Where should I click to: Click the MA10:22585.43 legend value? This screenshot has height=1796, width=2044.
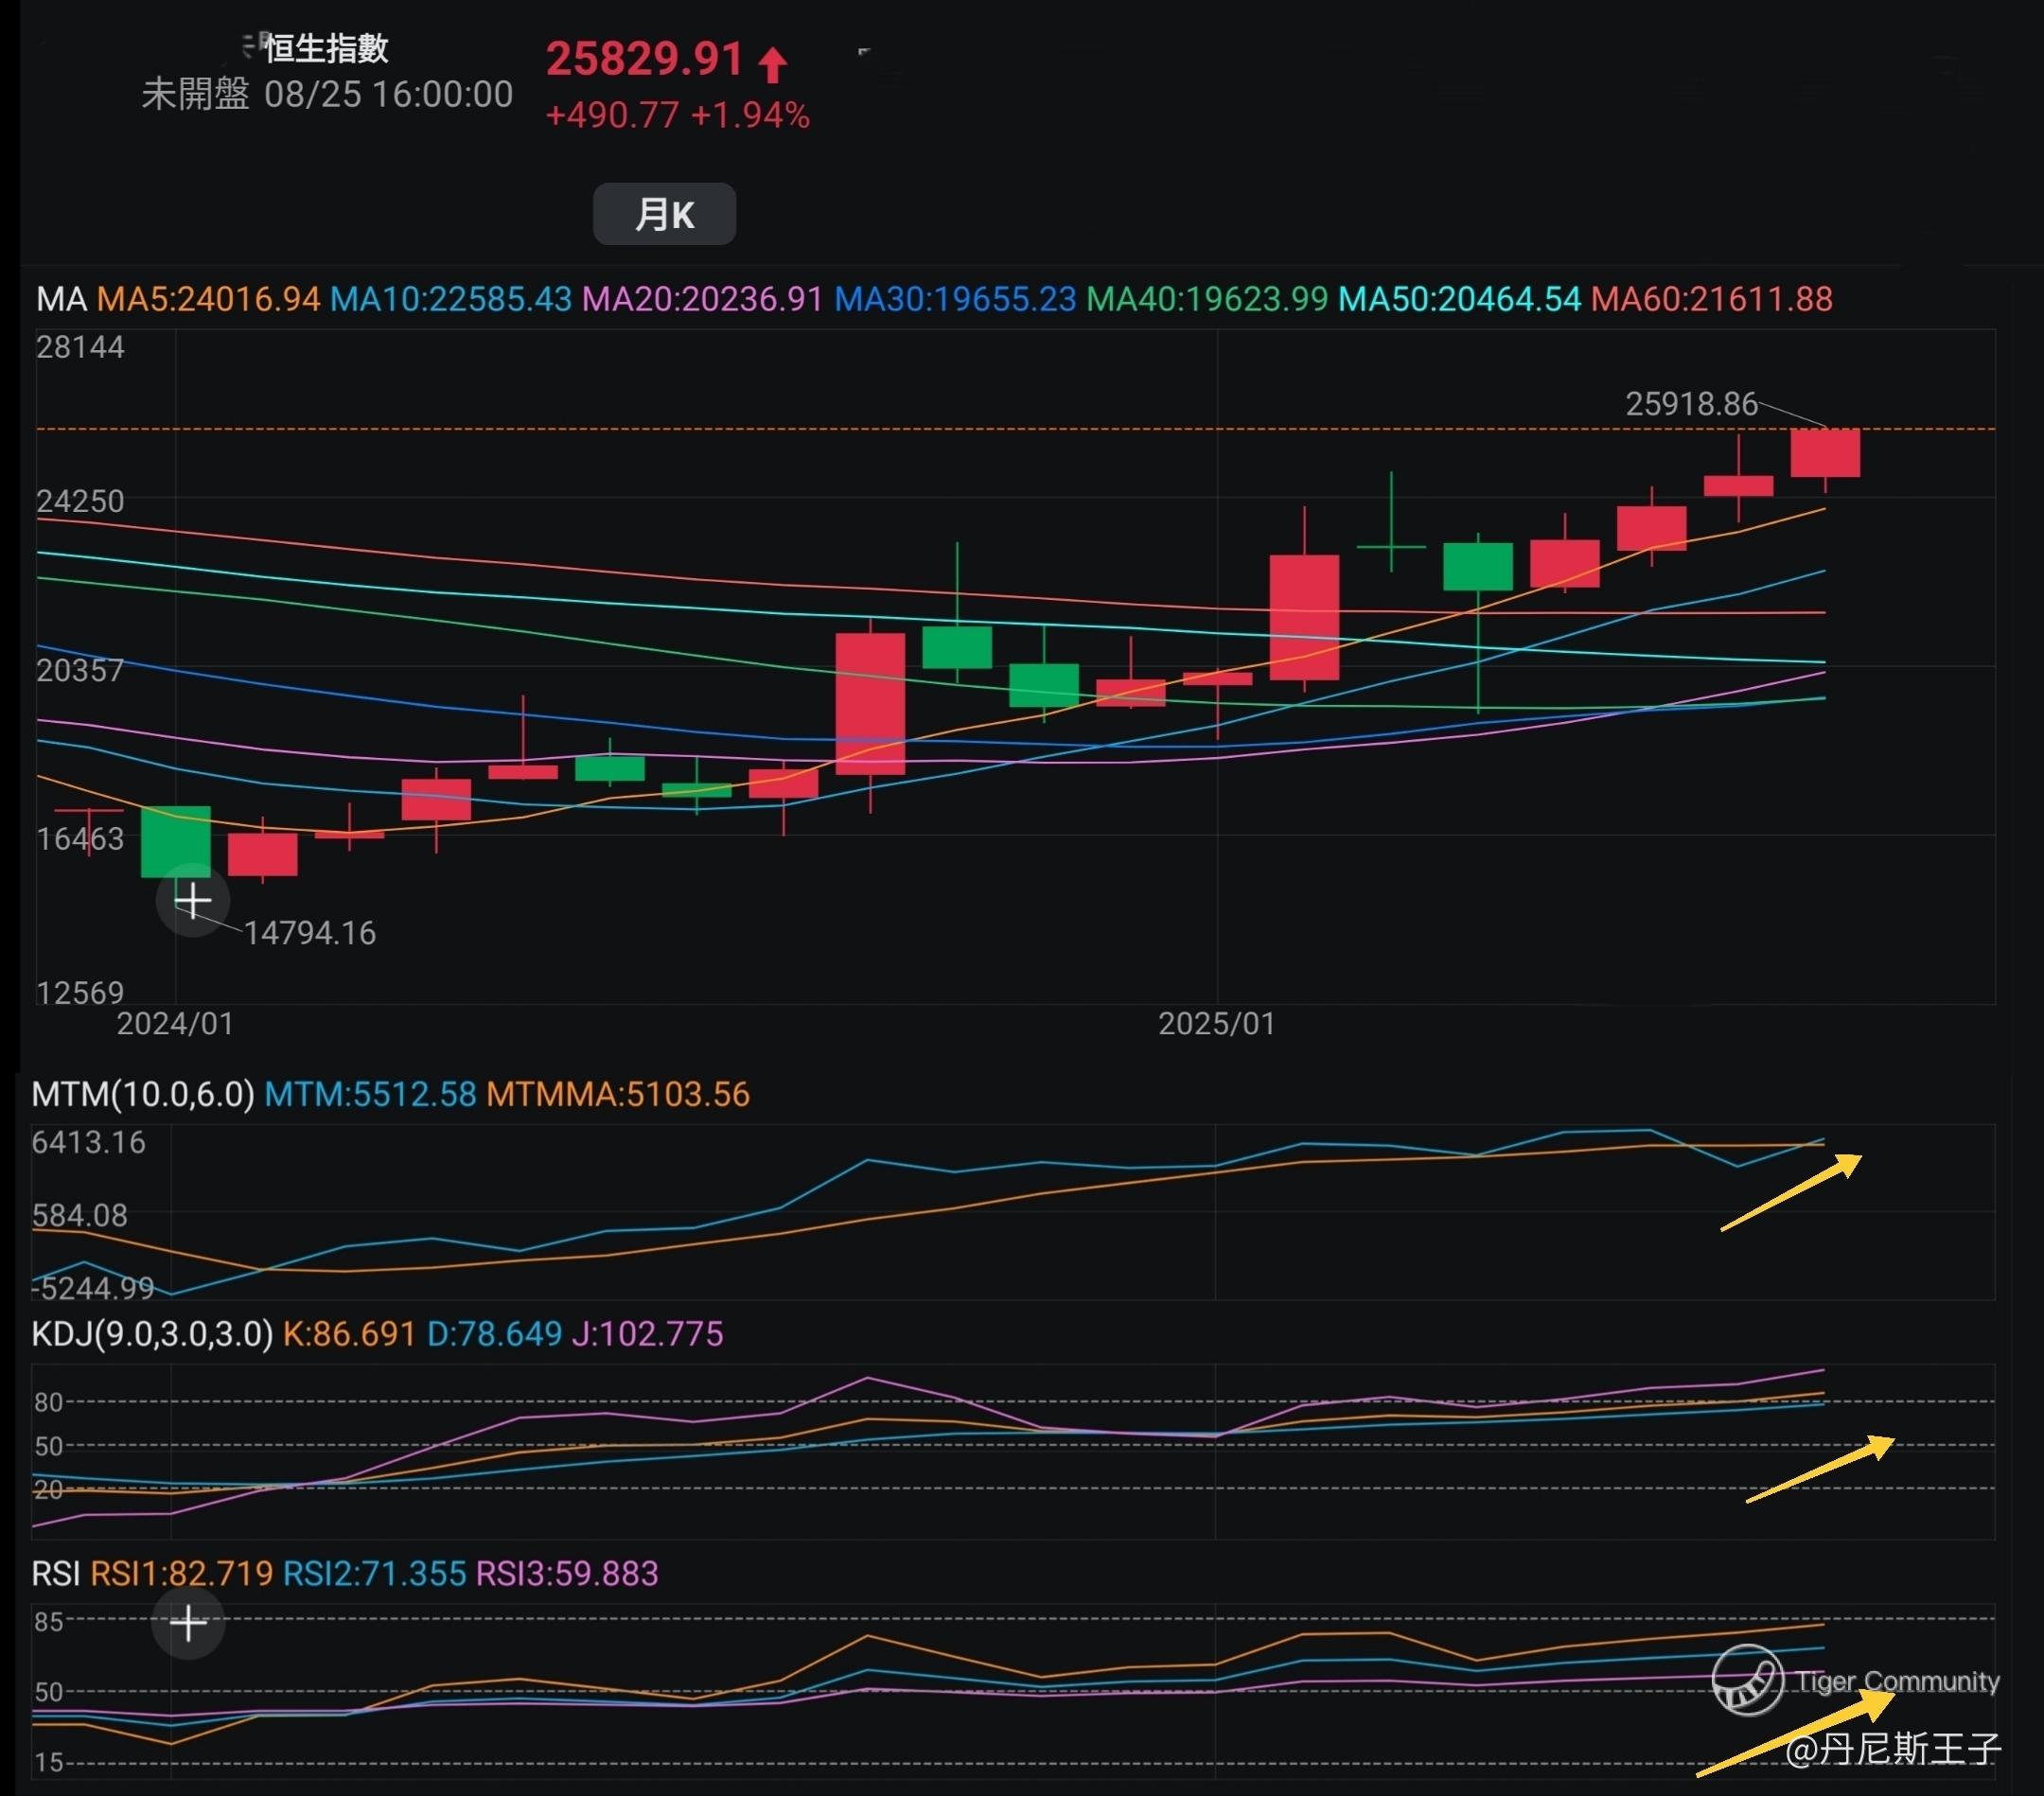451,299
